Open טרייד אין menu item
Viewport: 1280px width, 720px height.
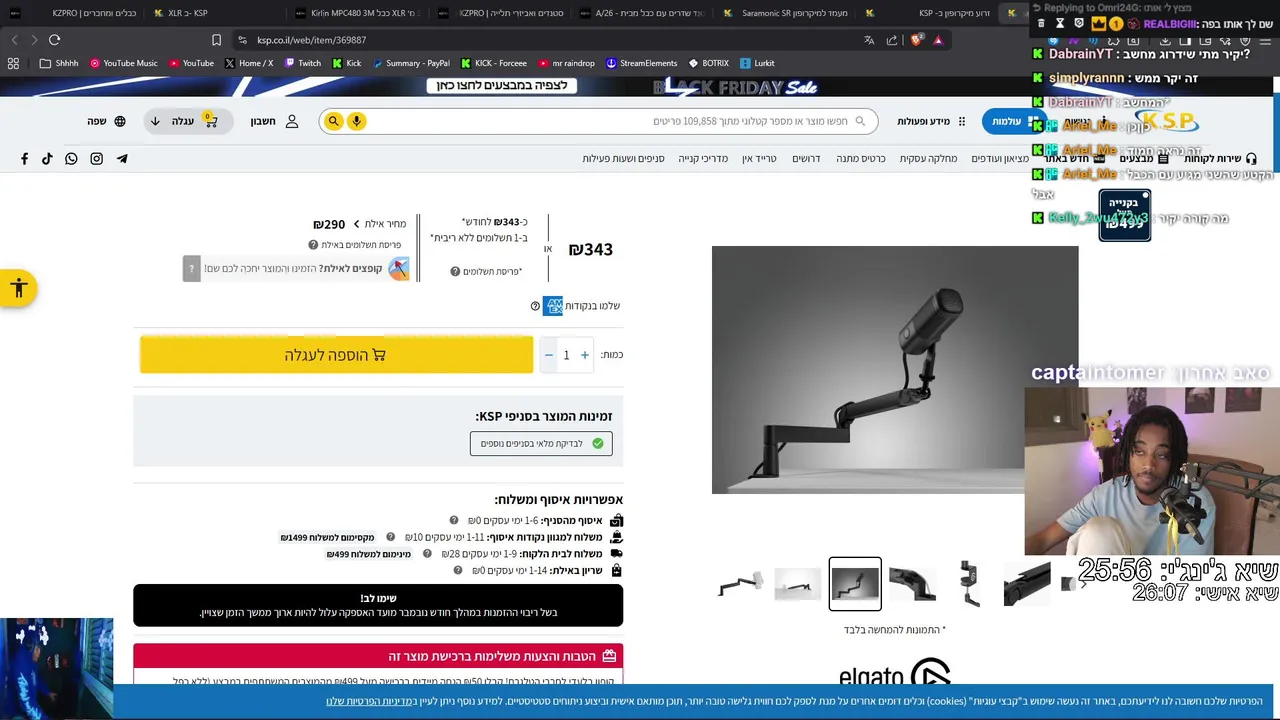pyautogui.click(x=759, y=159)
